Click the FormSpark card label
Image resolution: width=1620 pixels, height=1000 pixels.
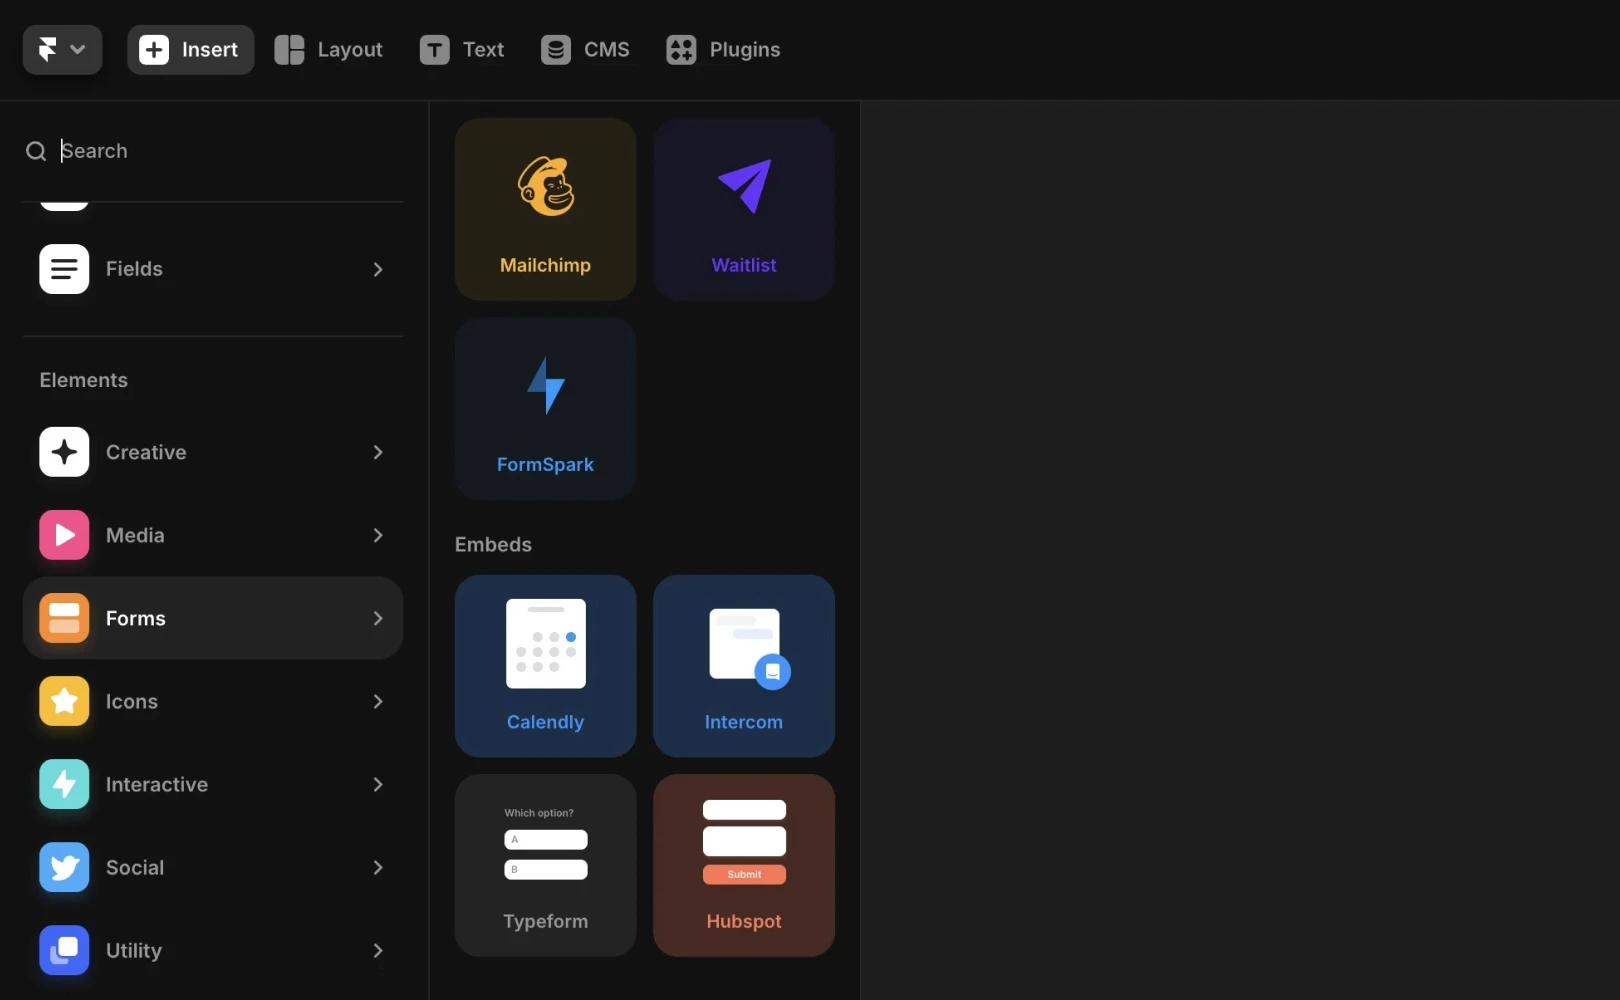click(545, 464)
